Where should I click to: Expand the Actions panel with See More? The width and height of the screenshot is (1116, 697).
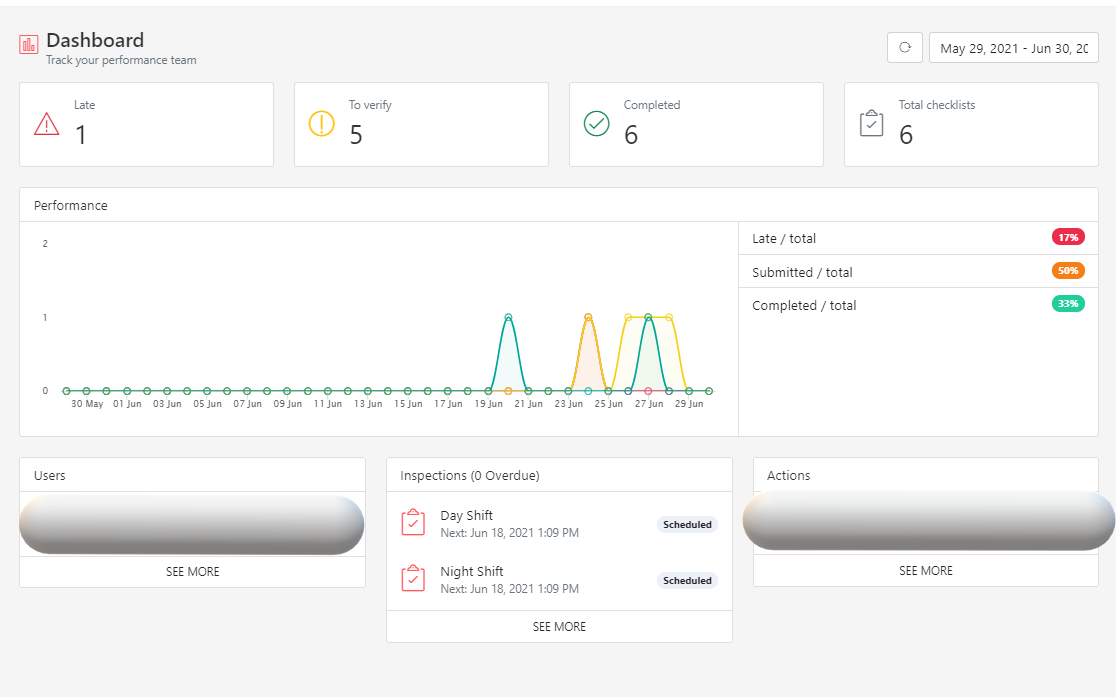pyautogui.click(x=925, y=570)
